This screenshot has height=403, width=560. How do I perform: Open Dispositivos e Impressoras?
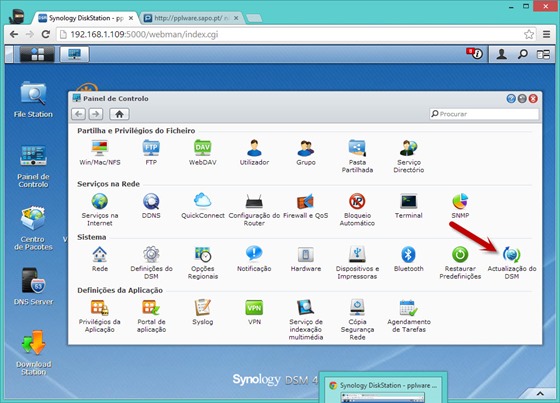[x=357, y=263]
